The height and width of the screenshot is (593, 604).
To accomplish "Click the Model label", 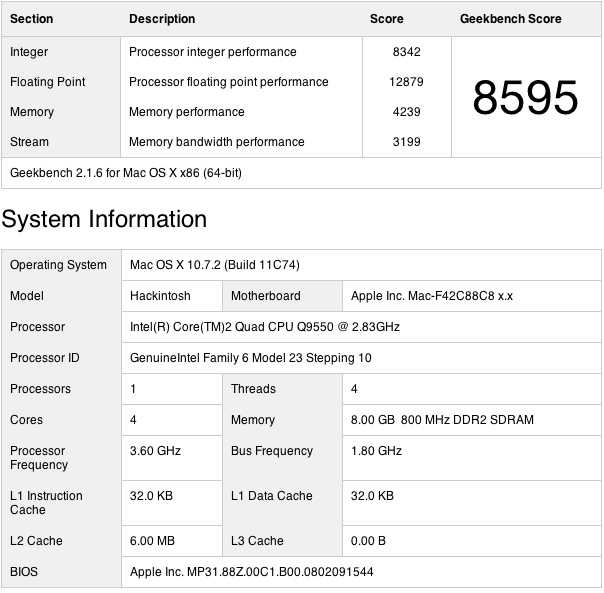I will pos(27,296).
